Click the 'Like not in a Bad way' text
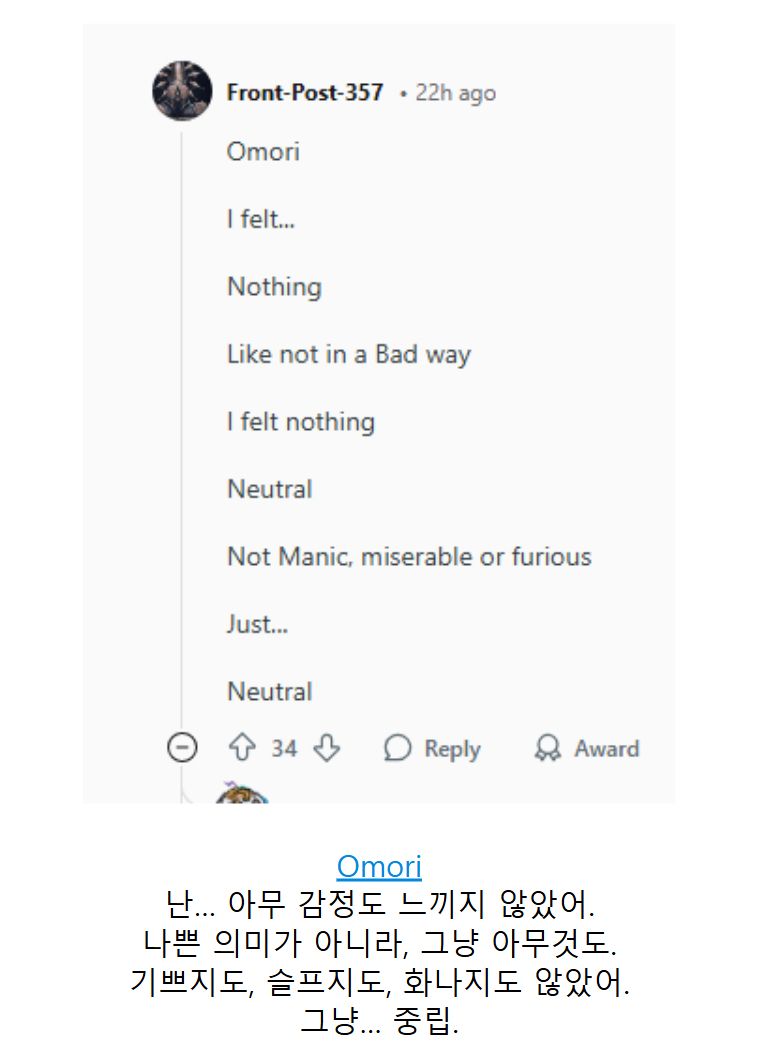 click(x=349, y=354)
